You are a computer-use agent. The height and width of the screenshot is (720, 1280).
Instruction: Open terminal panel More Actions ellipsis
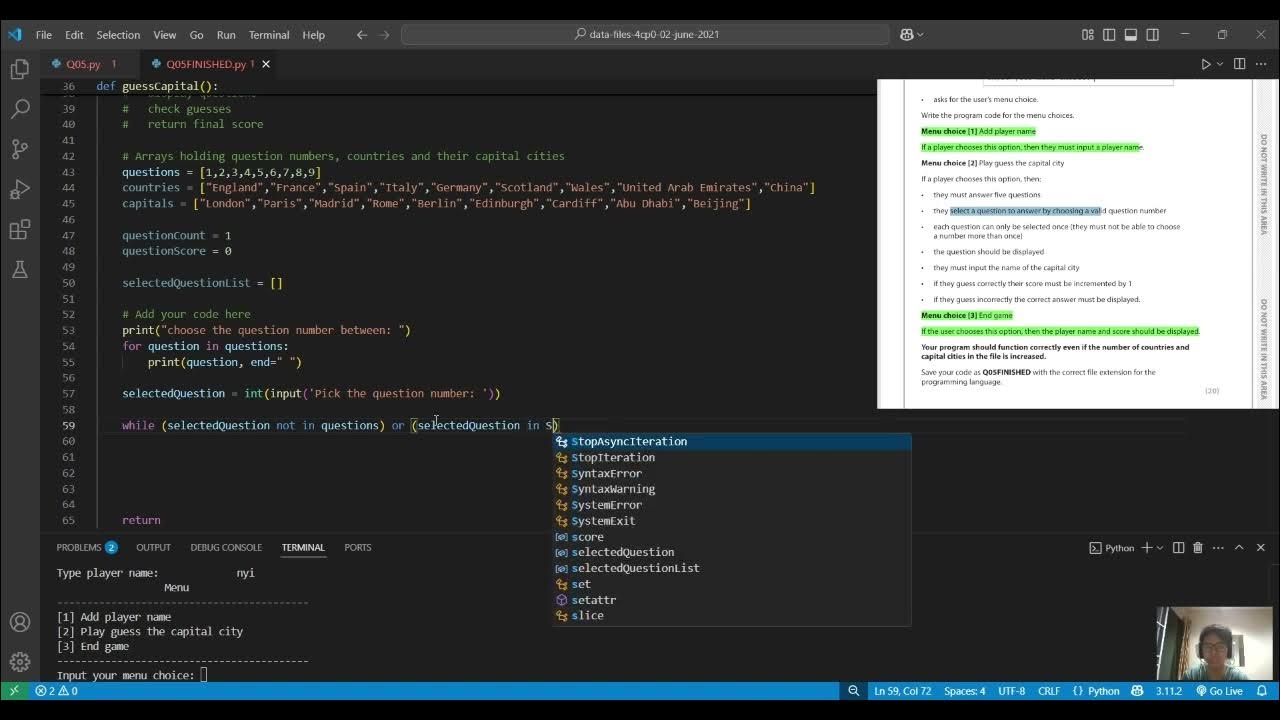pyautogui.click(x=1218, y=547)
